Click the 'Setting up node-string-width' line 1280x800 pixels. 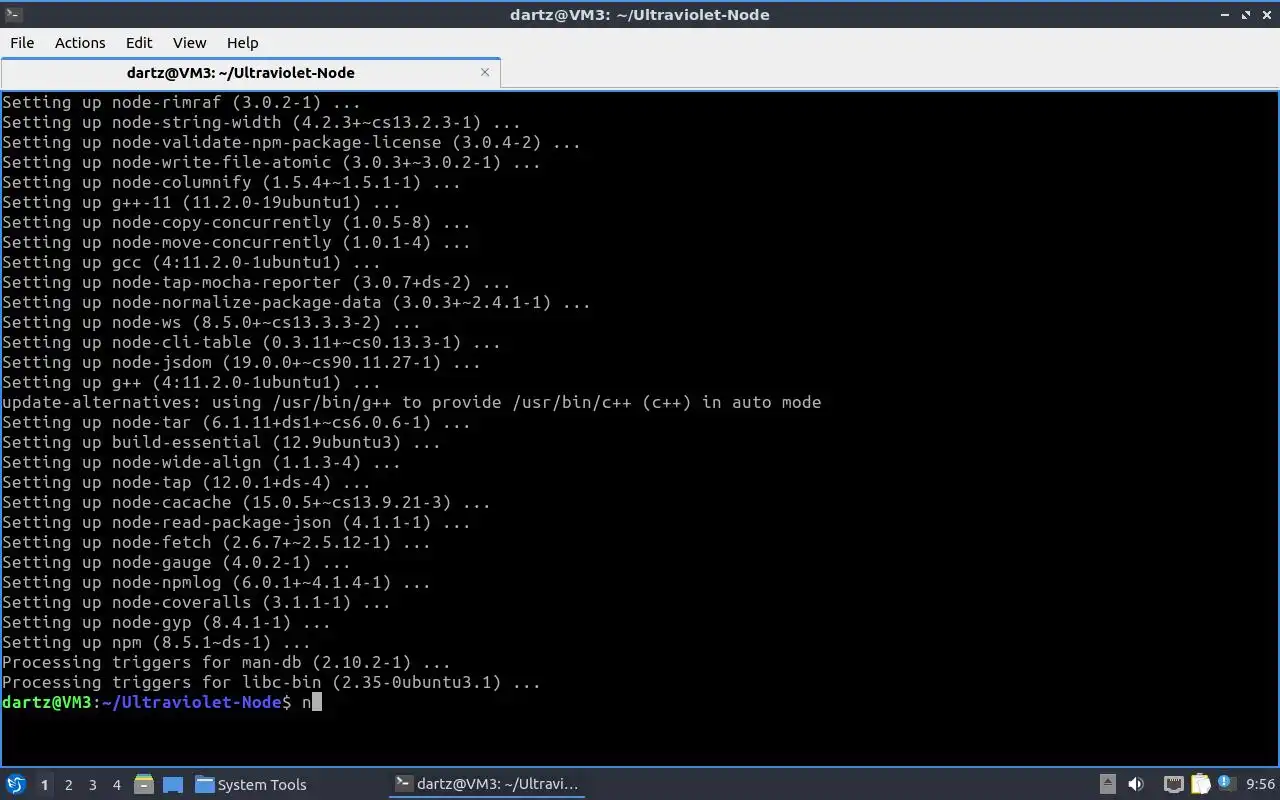tap(261, 122)
